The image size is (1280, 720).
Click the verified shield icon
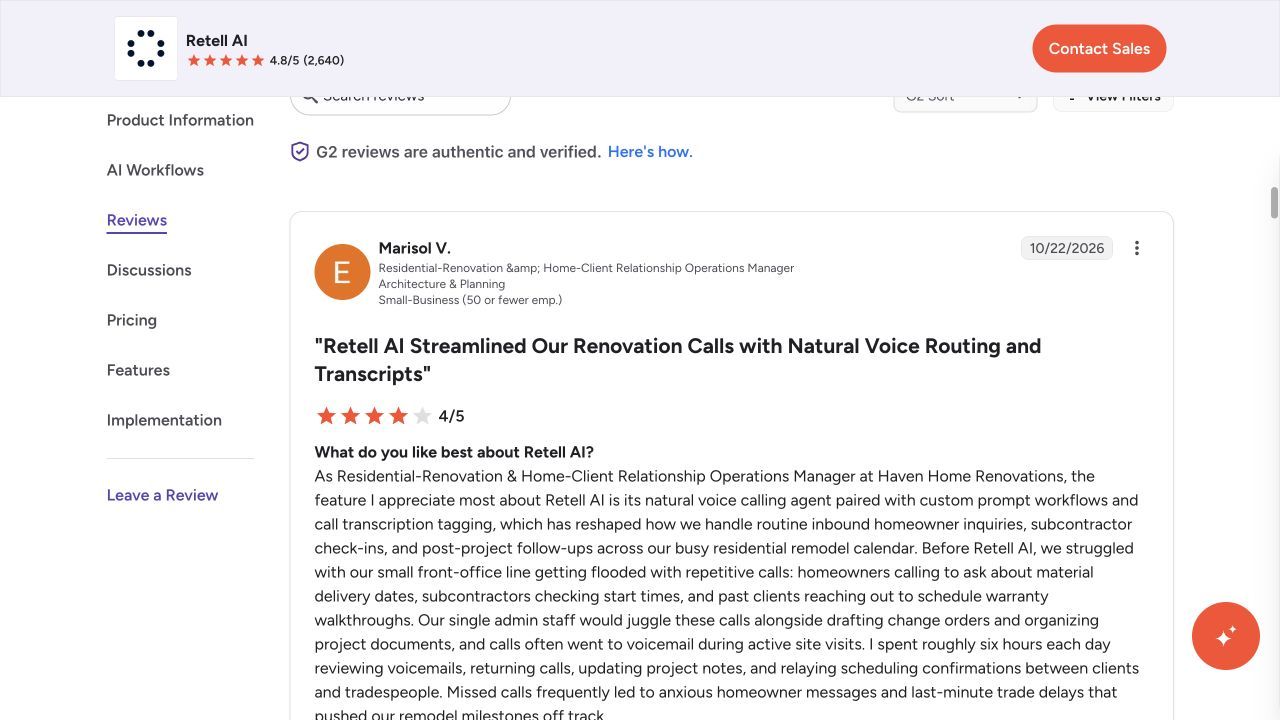tap(300, 152)
